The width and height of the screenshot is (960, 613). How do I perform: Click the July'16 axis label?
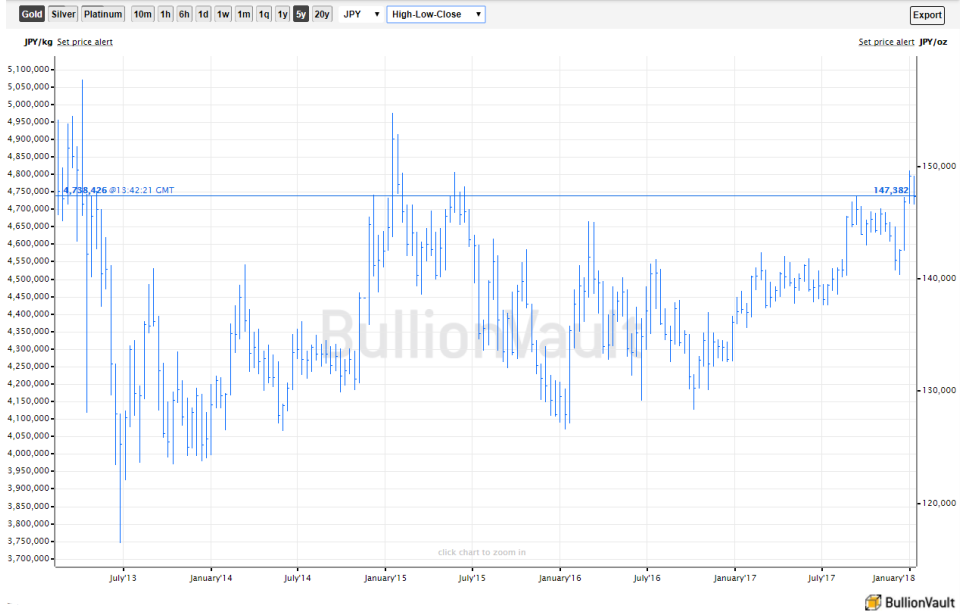647,578
